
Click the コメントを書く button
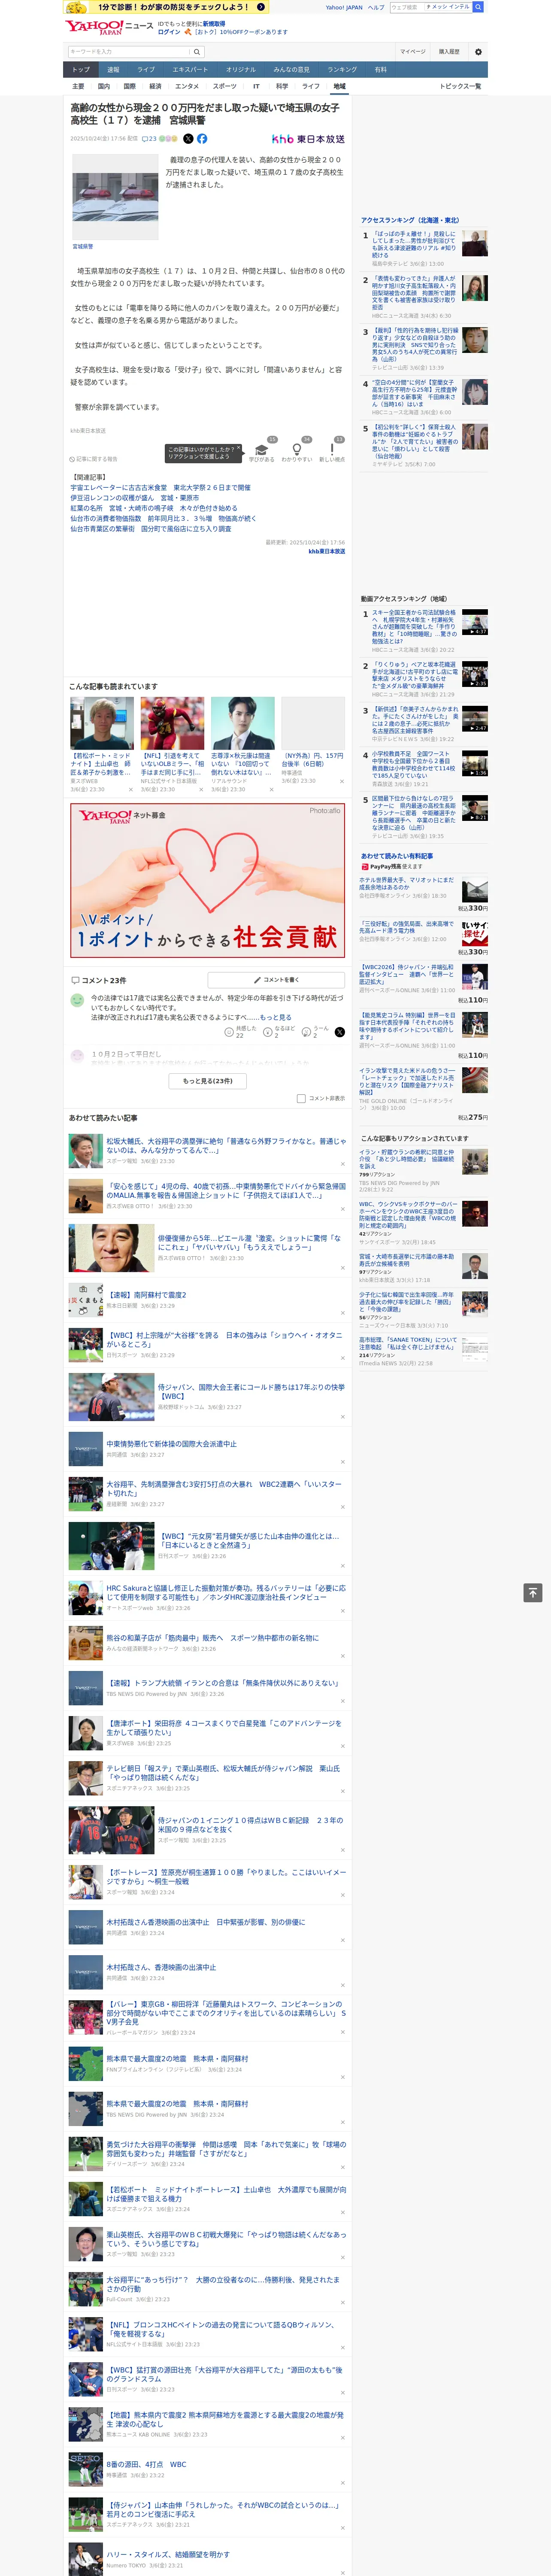click(x=276, y=980)
